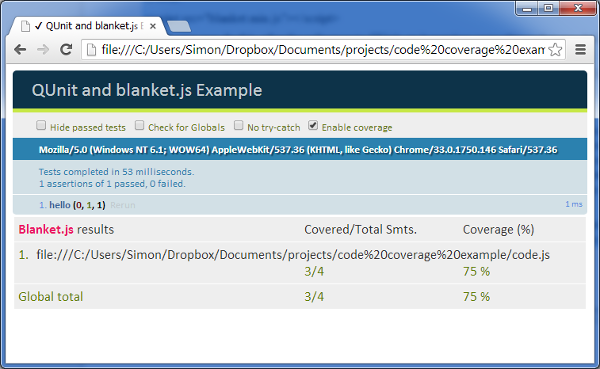Maximize the Chrome window
600x369 pixels.
(x=548, y=8)
